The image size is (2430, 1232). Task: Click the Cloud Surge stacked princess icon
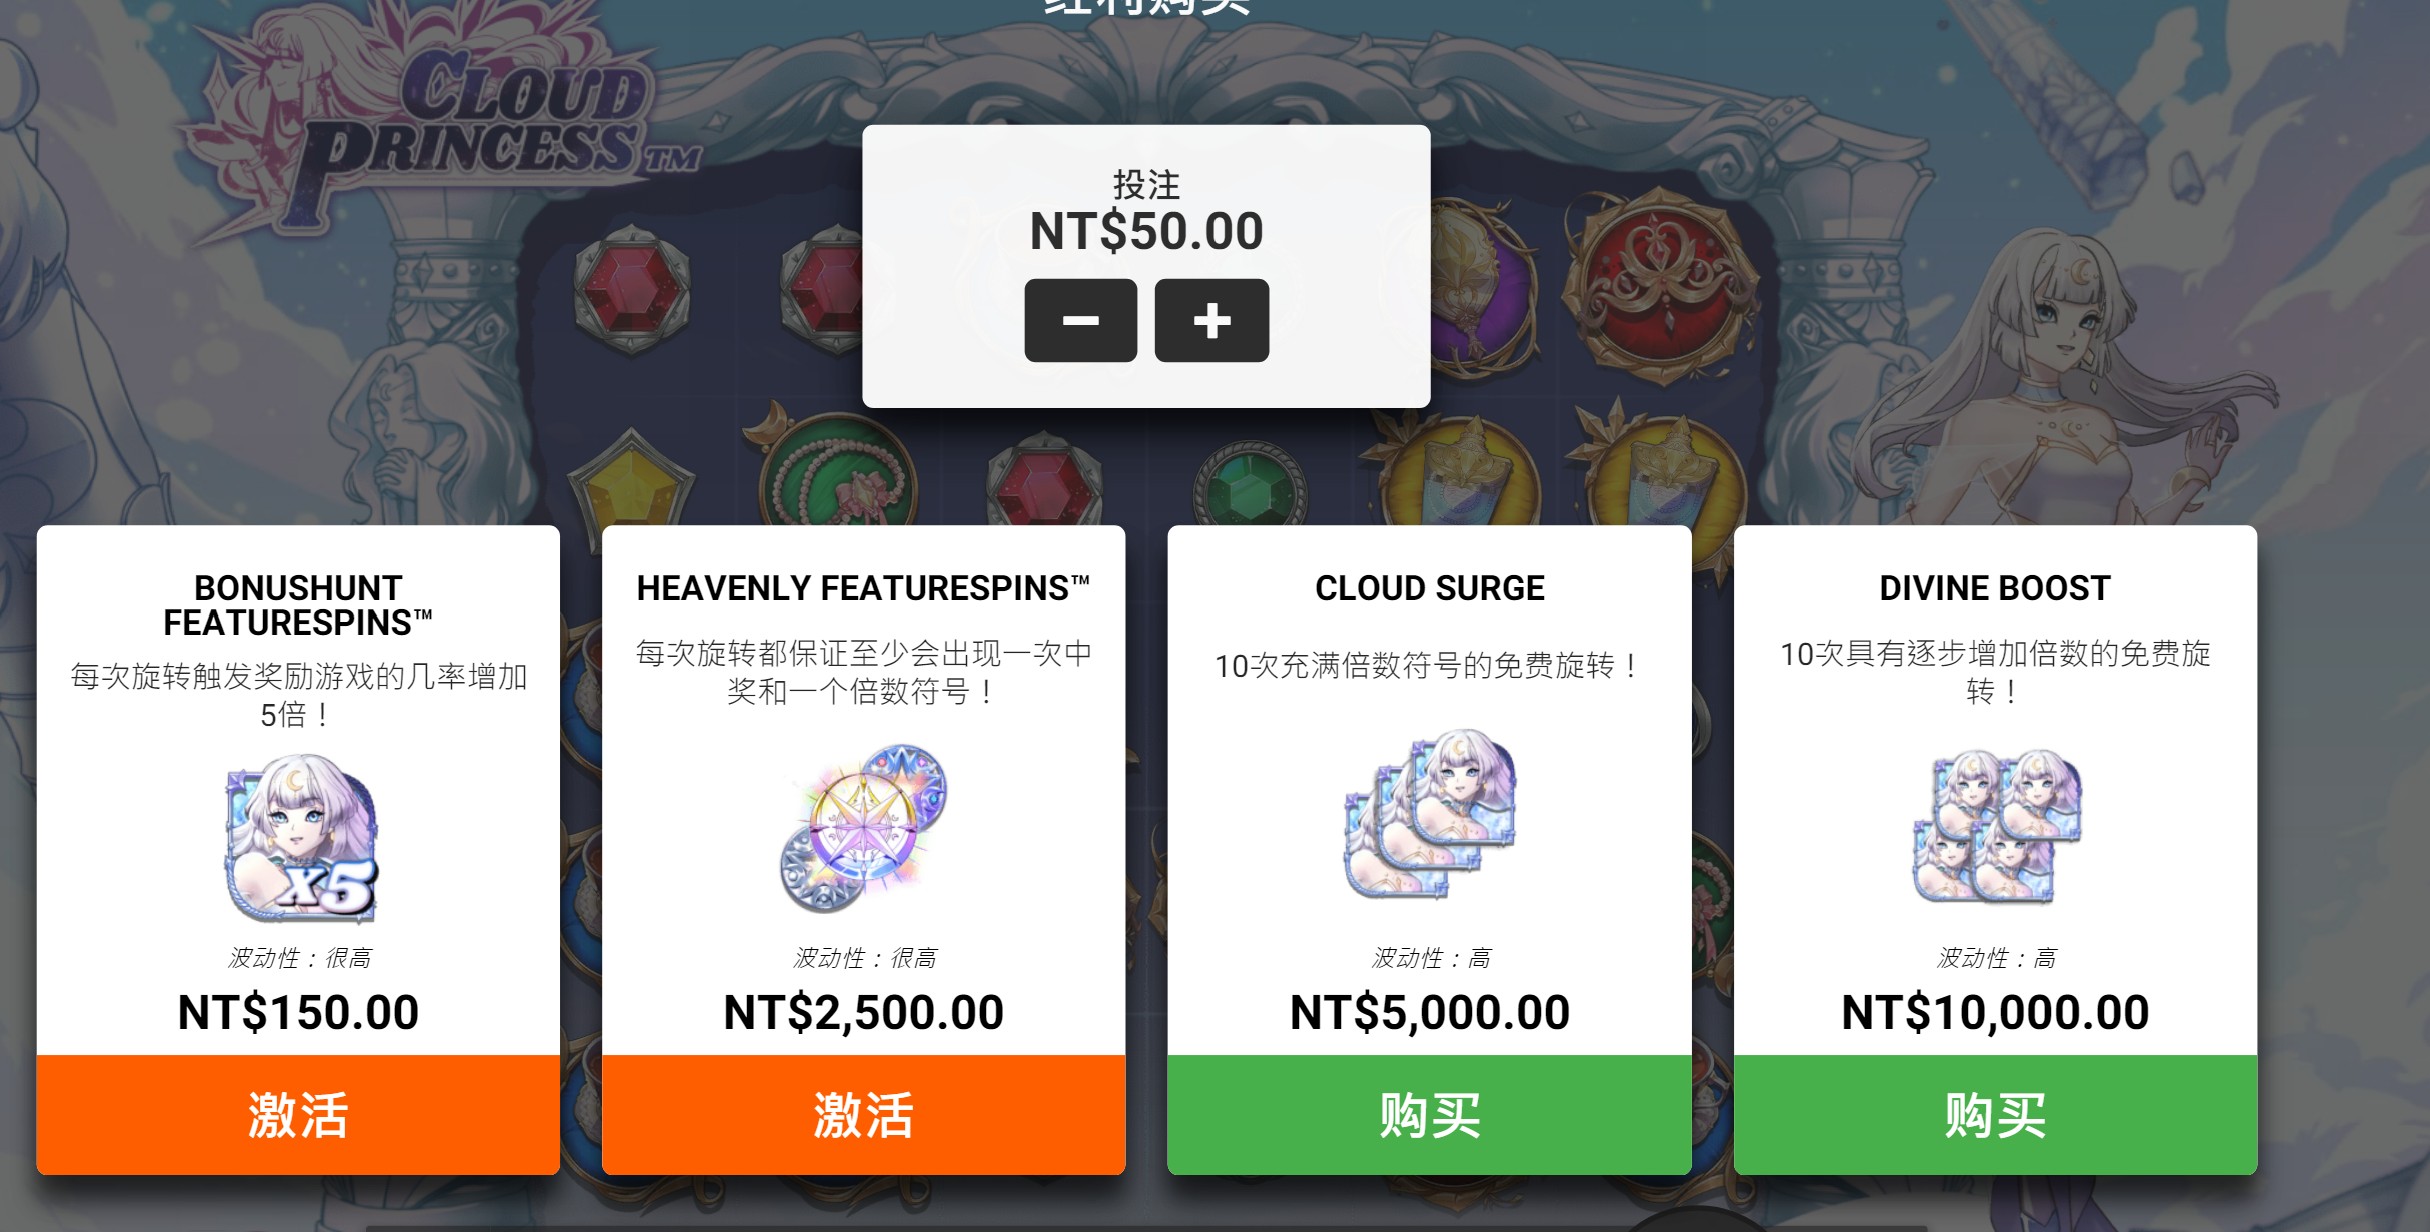(x=1430, y=814)
